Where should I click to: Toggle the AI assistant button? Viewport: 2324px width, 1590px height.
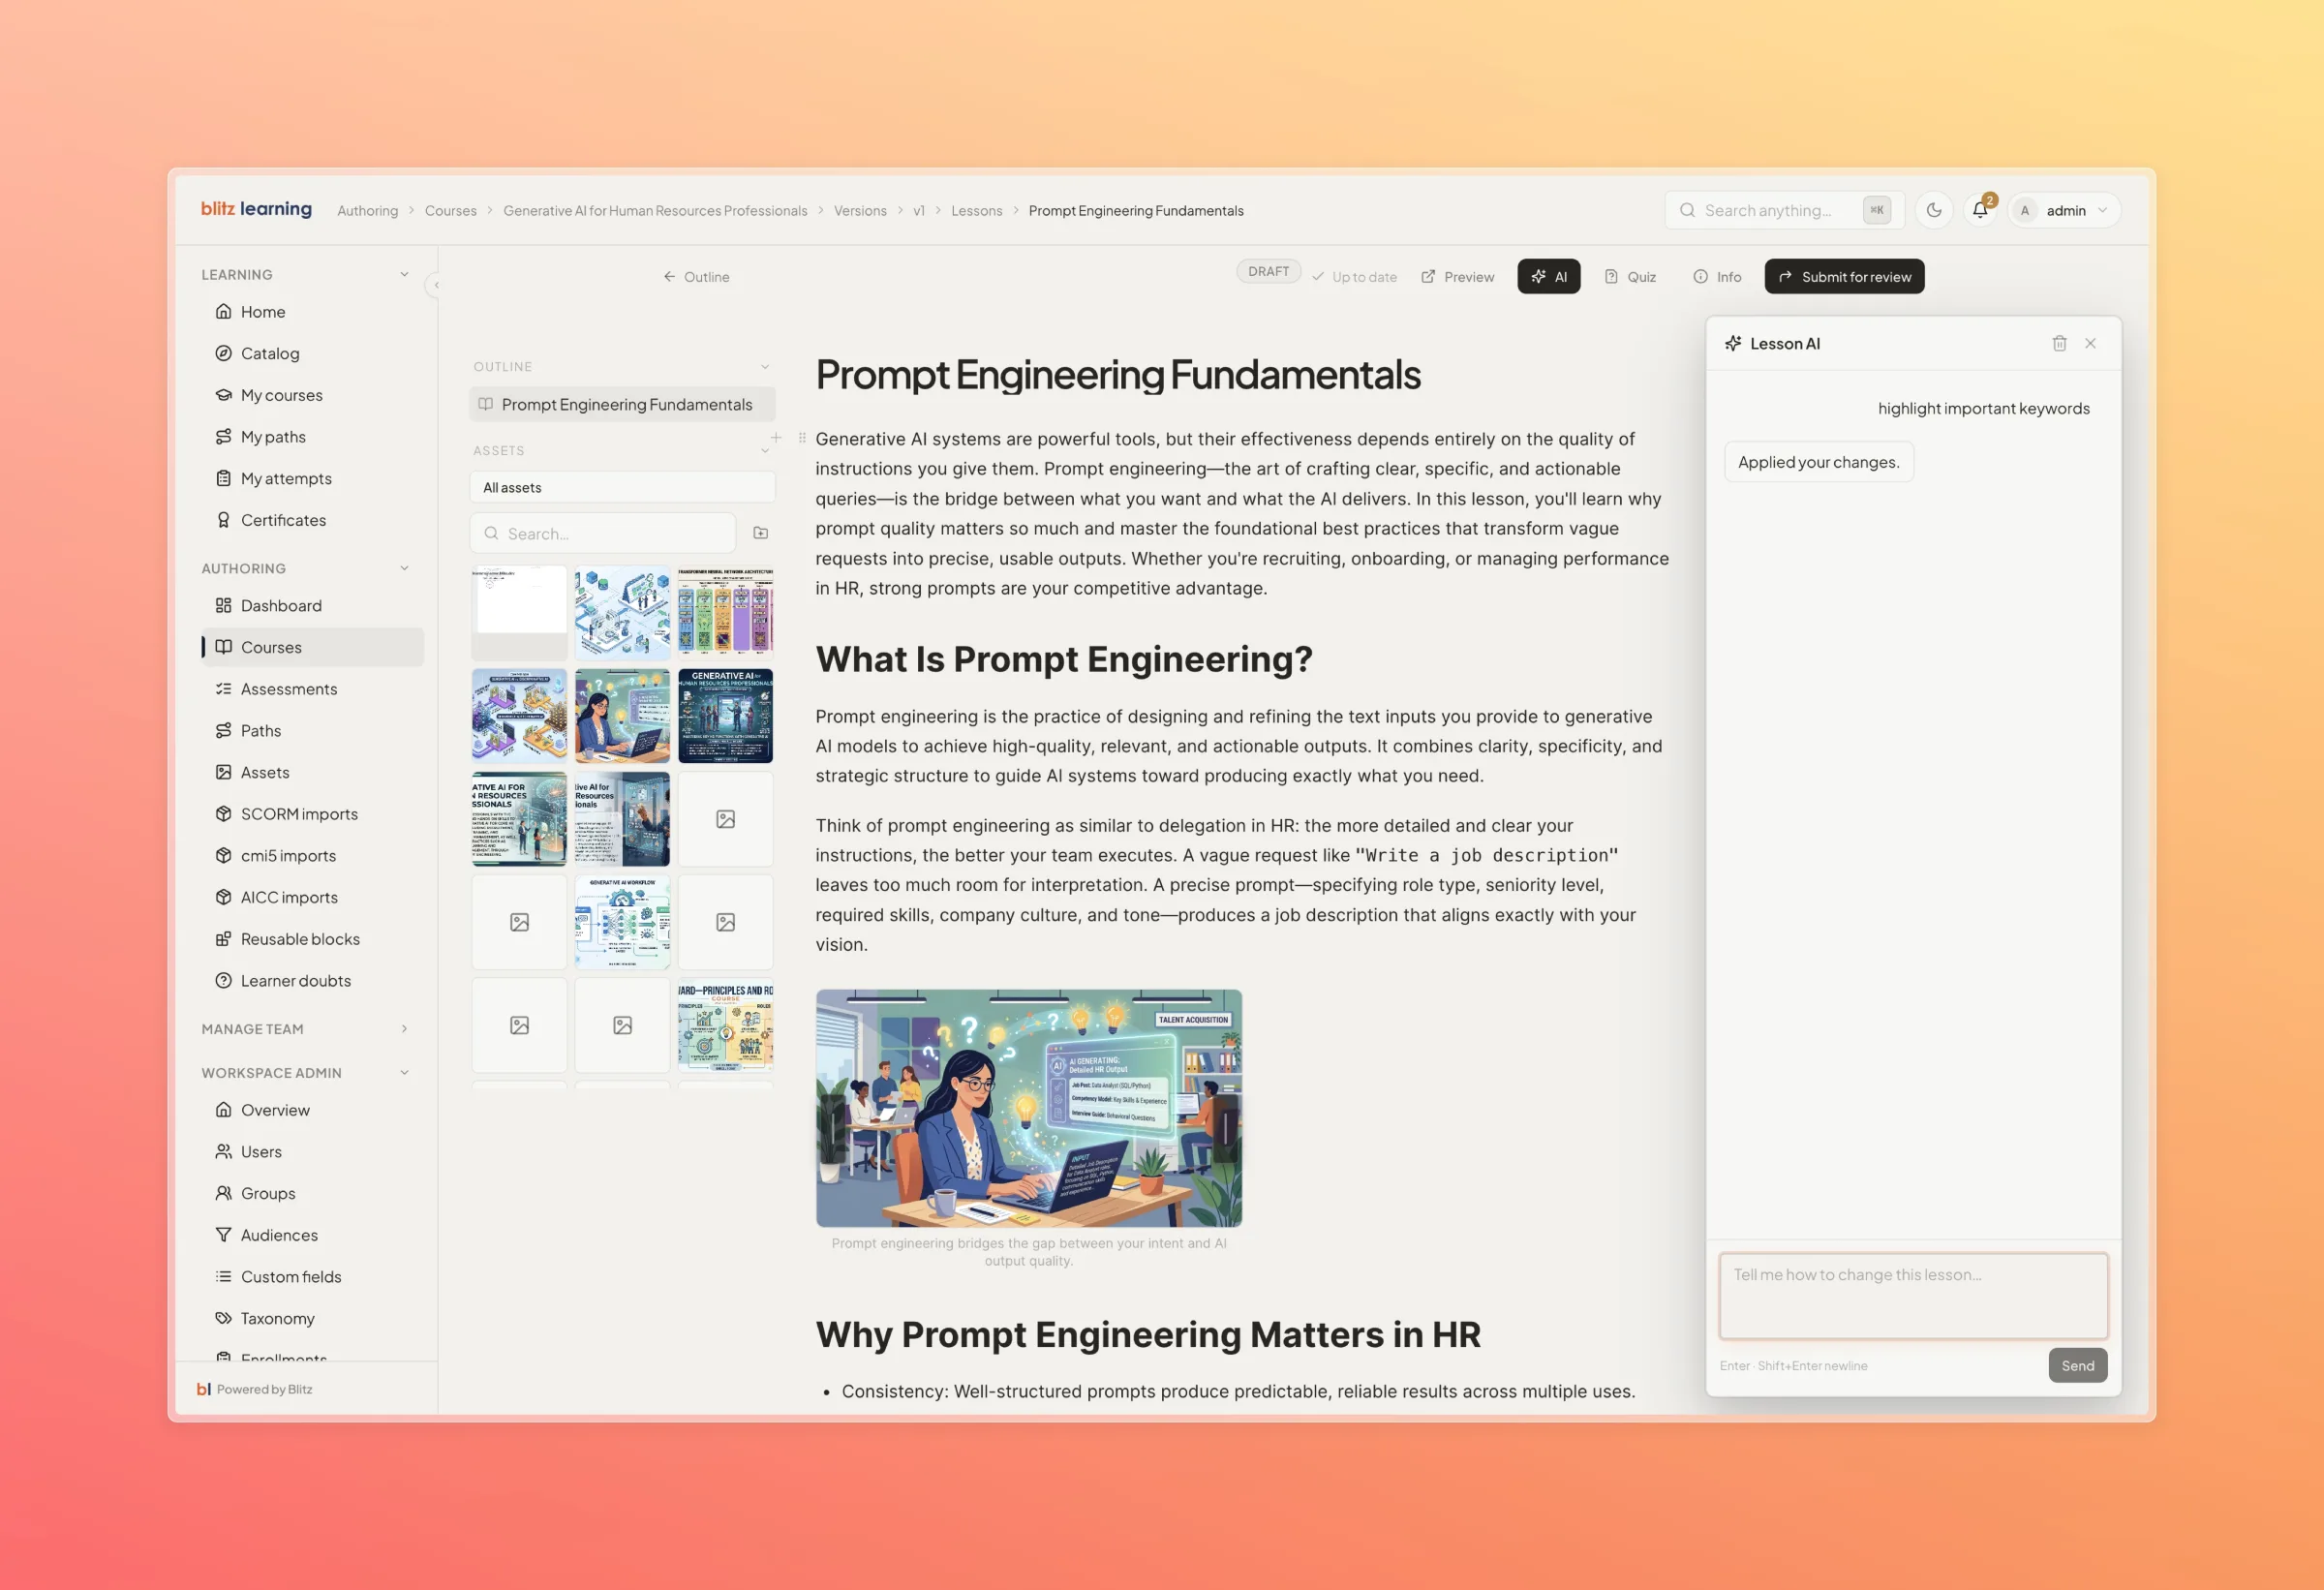click(1548, 277)
